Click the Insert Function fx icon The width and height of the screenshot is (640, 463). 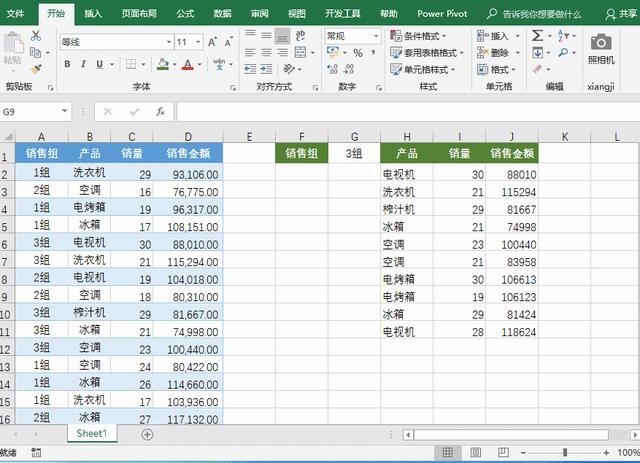click(160, 111)
